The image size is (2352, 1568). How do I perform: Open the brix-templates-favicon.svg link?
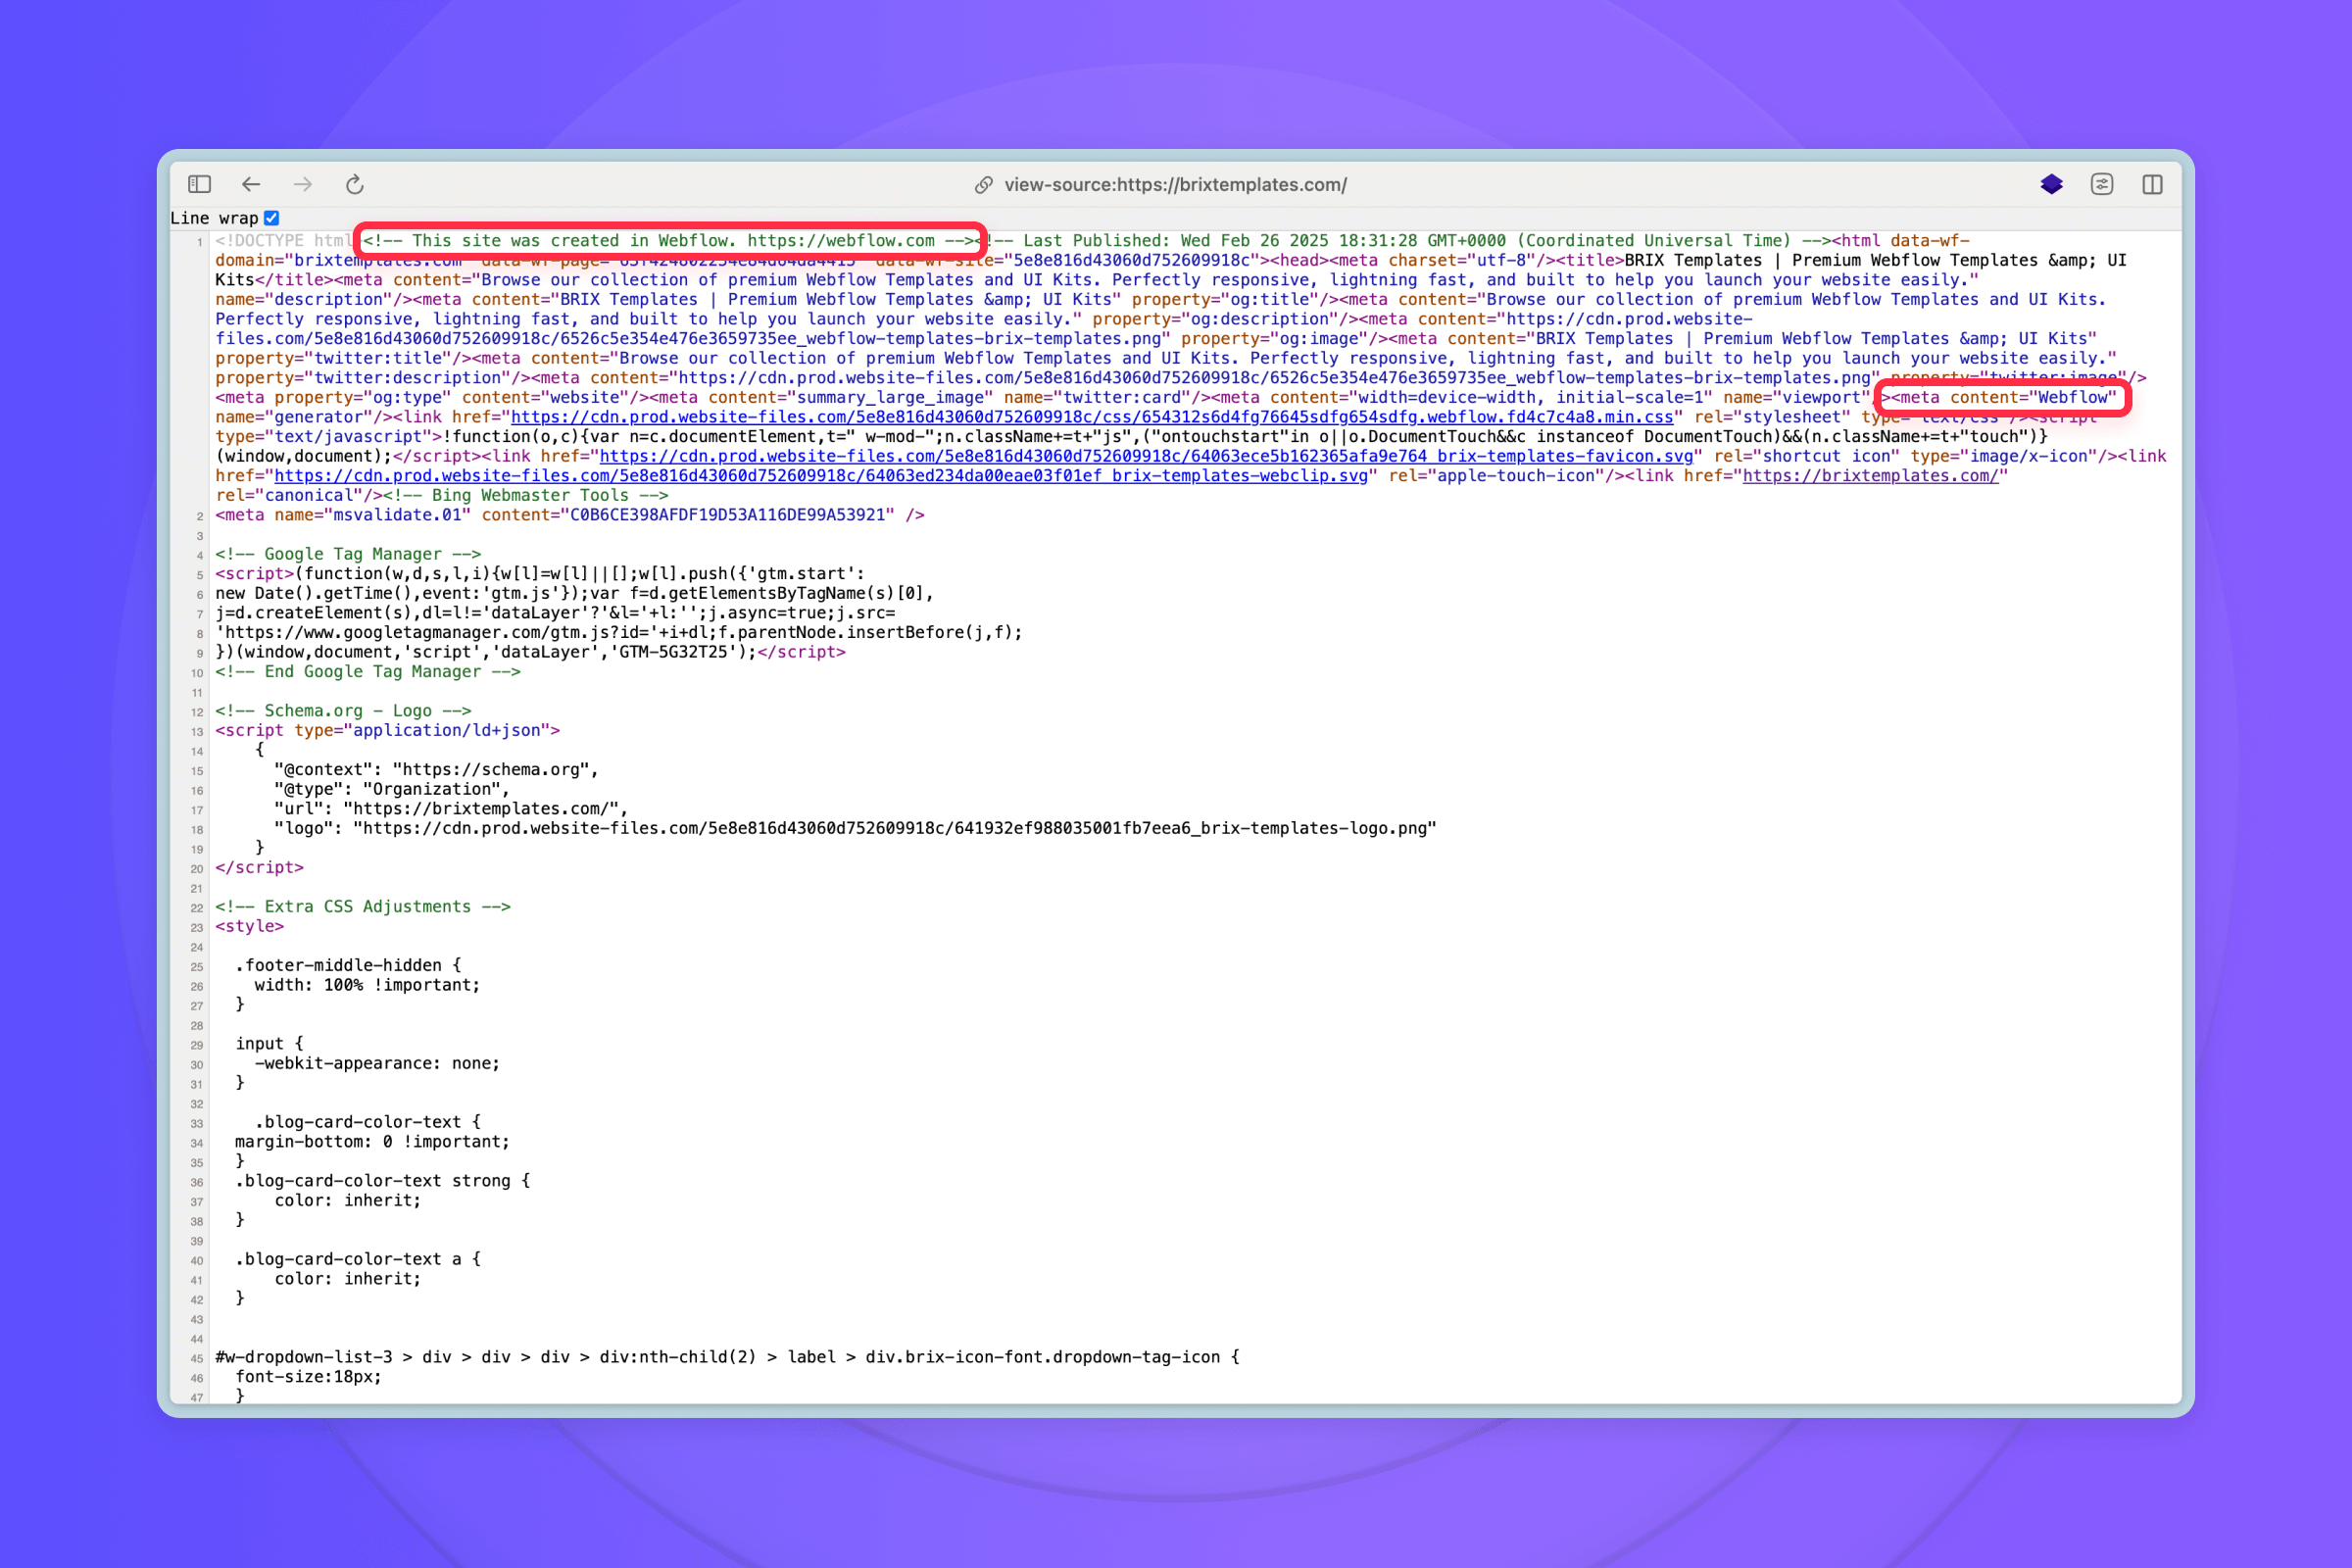(x=1146, y=456)
